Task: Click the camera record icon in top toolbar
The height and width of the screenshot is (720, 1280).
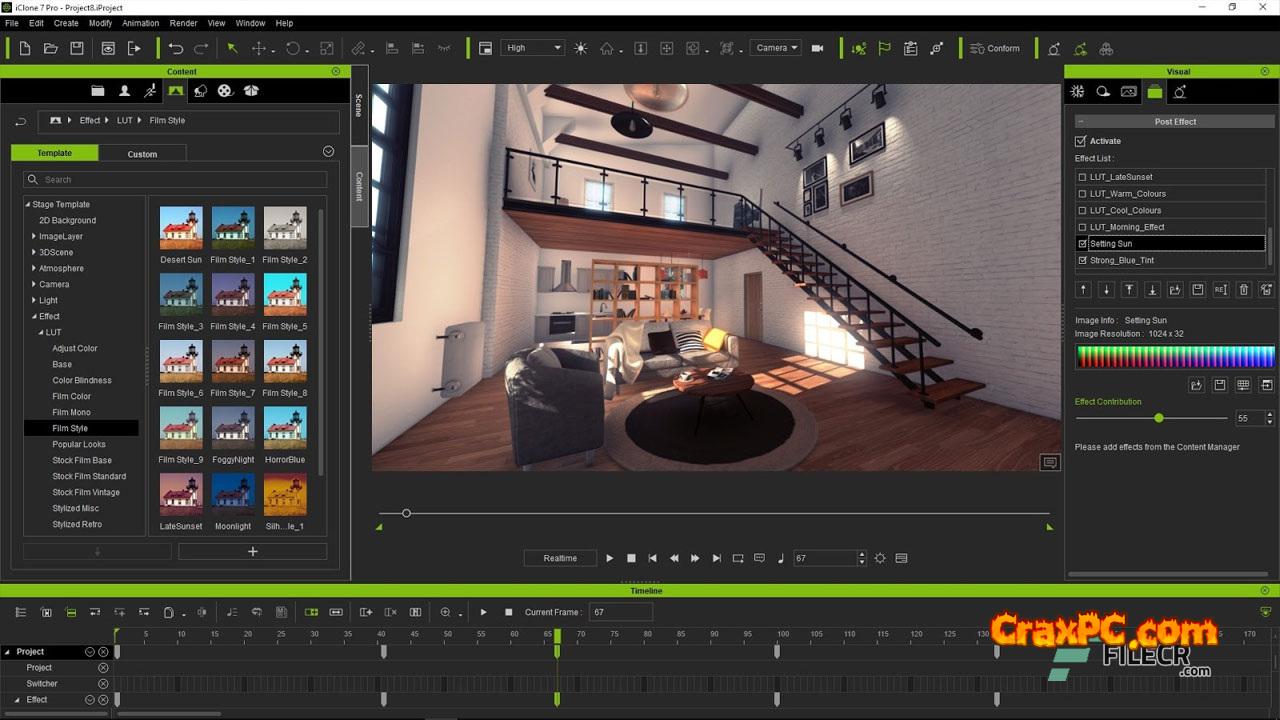Action: point(817,48)
